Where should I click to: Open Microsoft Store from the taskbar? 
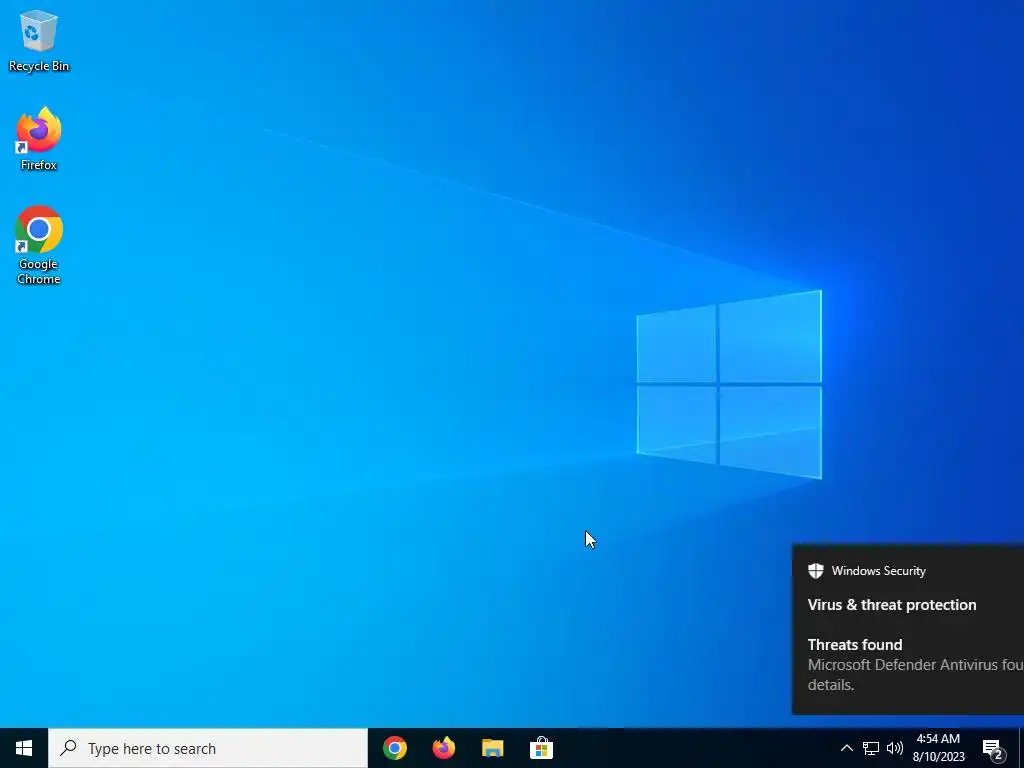click(541, 748)
